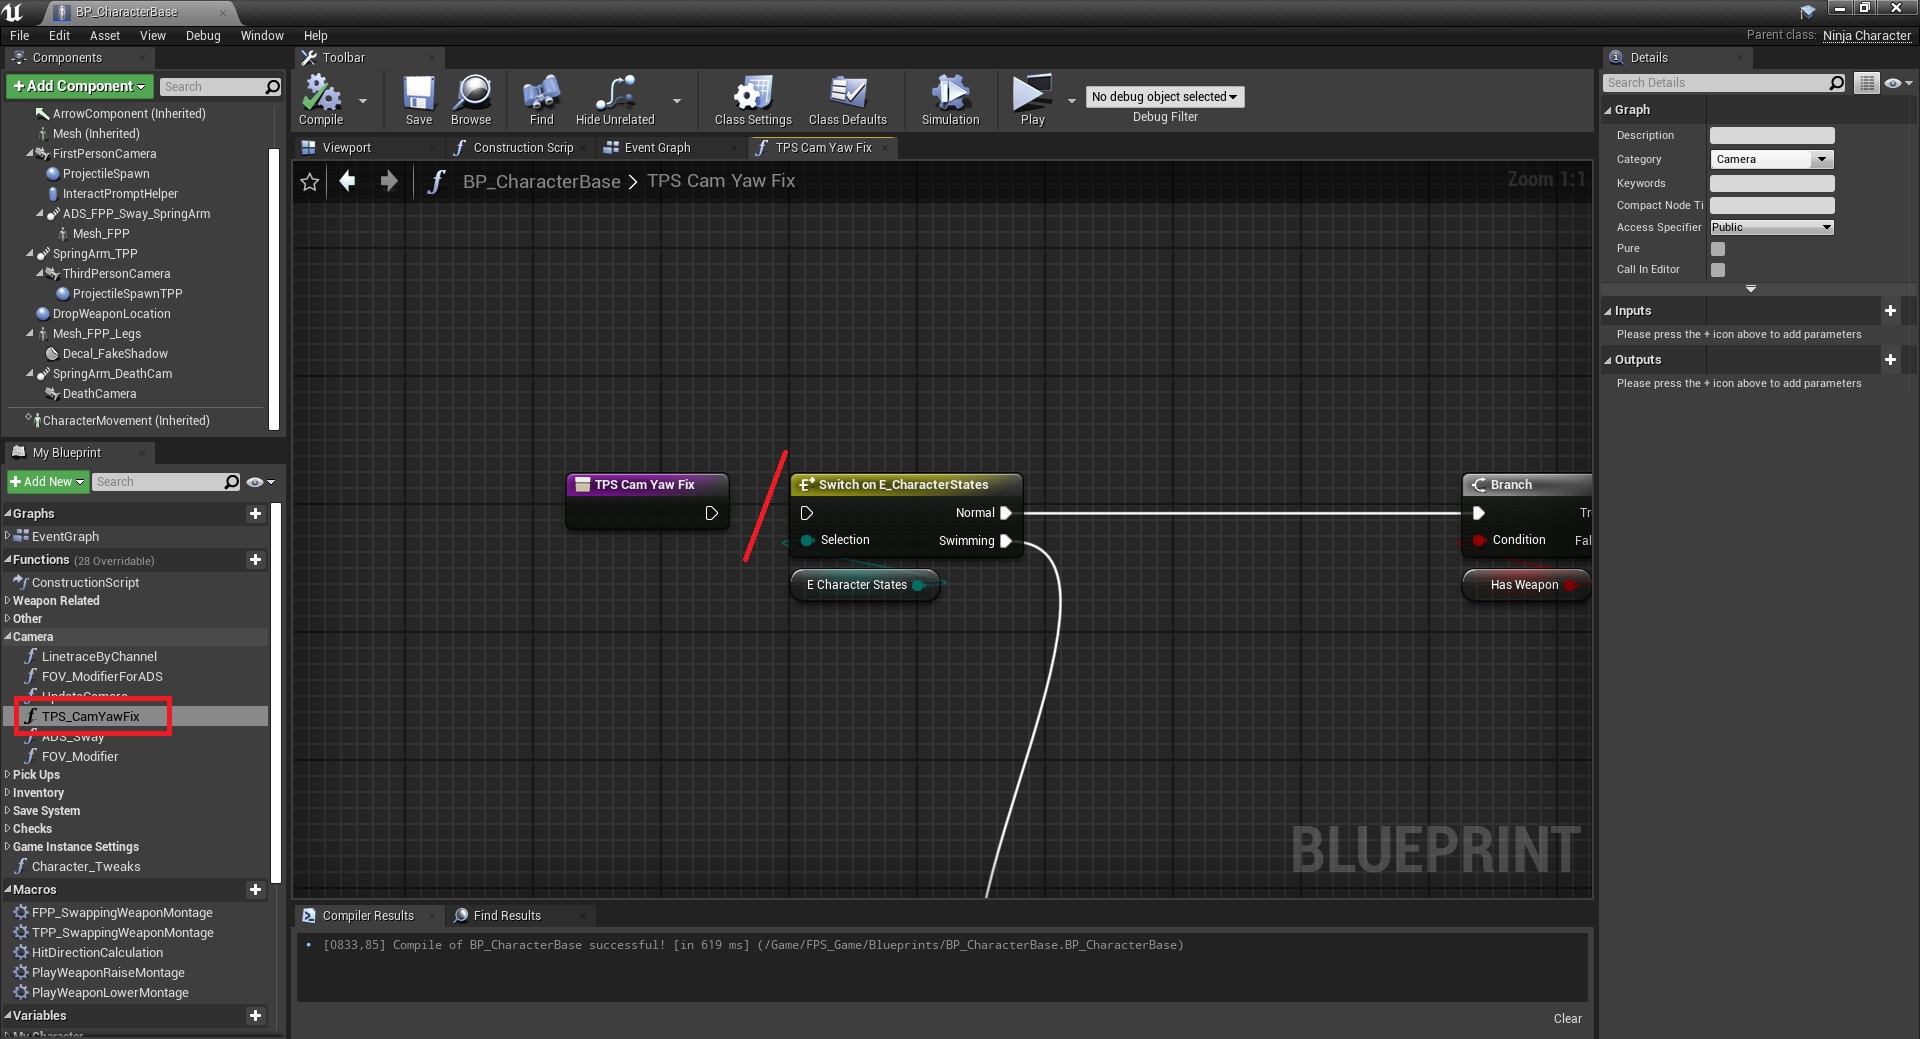
Task: Open the Debug menu
Action: click(x=203, y=36)
